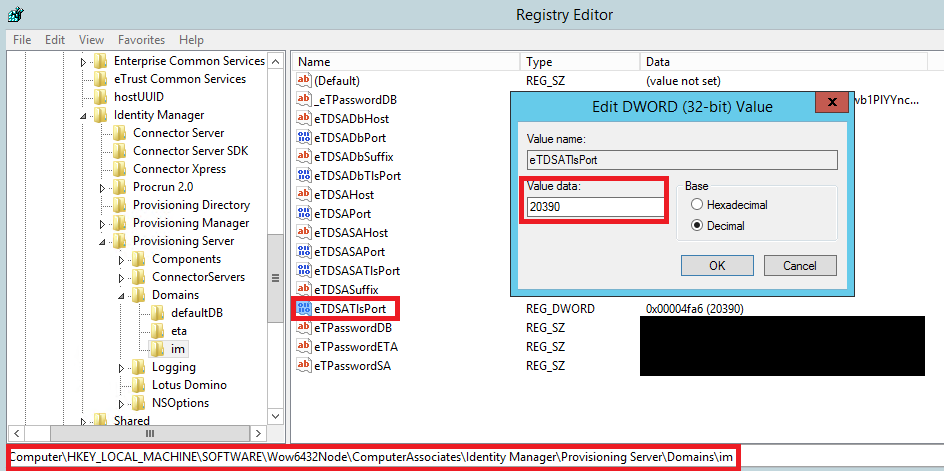Click the Lotus Domino folder icon

138,385
